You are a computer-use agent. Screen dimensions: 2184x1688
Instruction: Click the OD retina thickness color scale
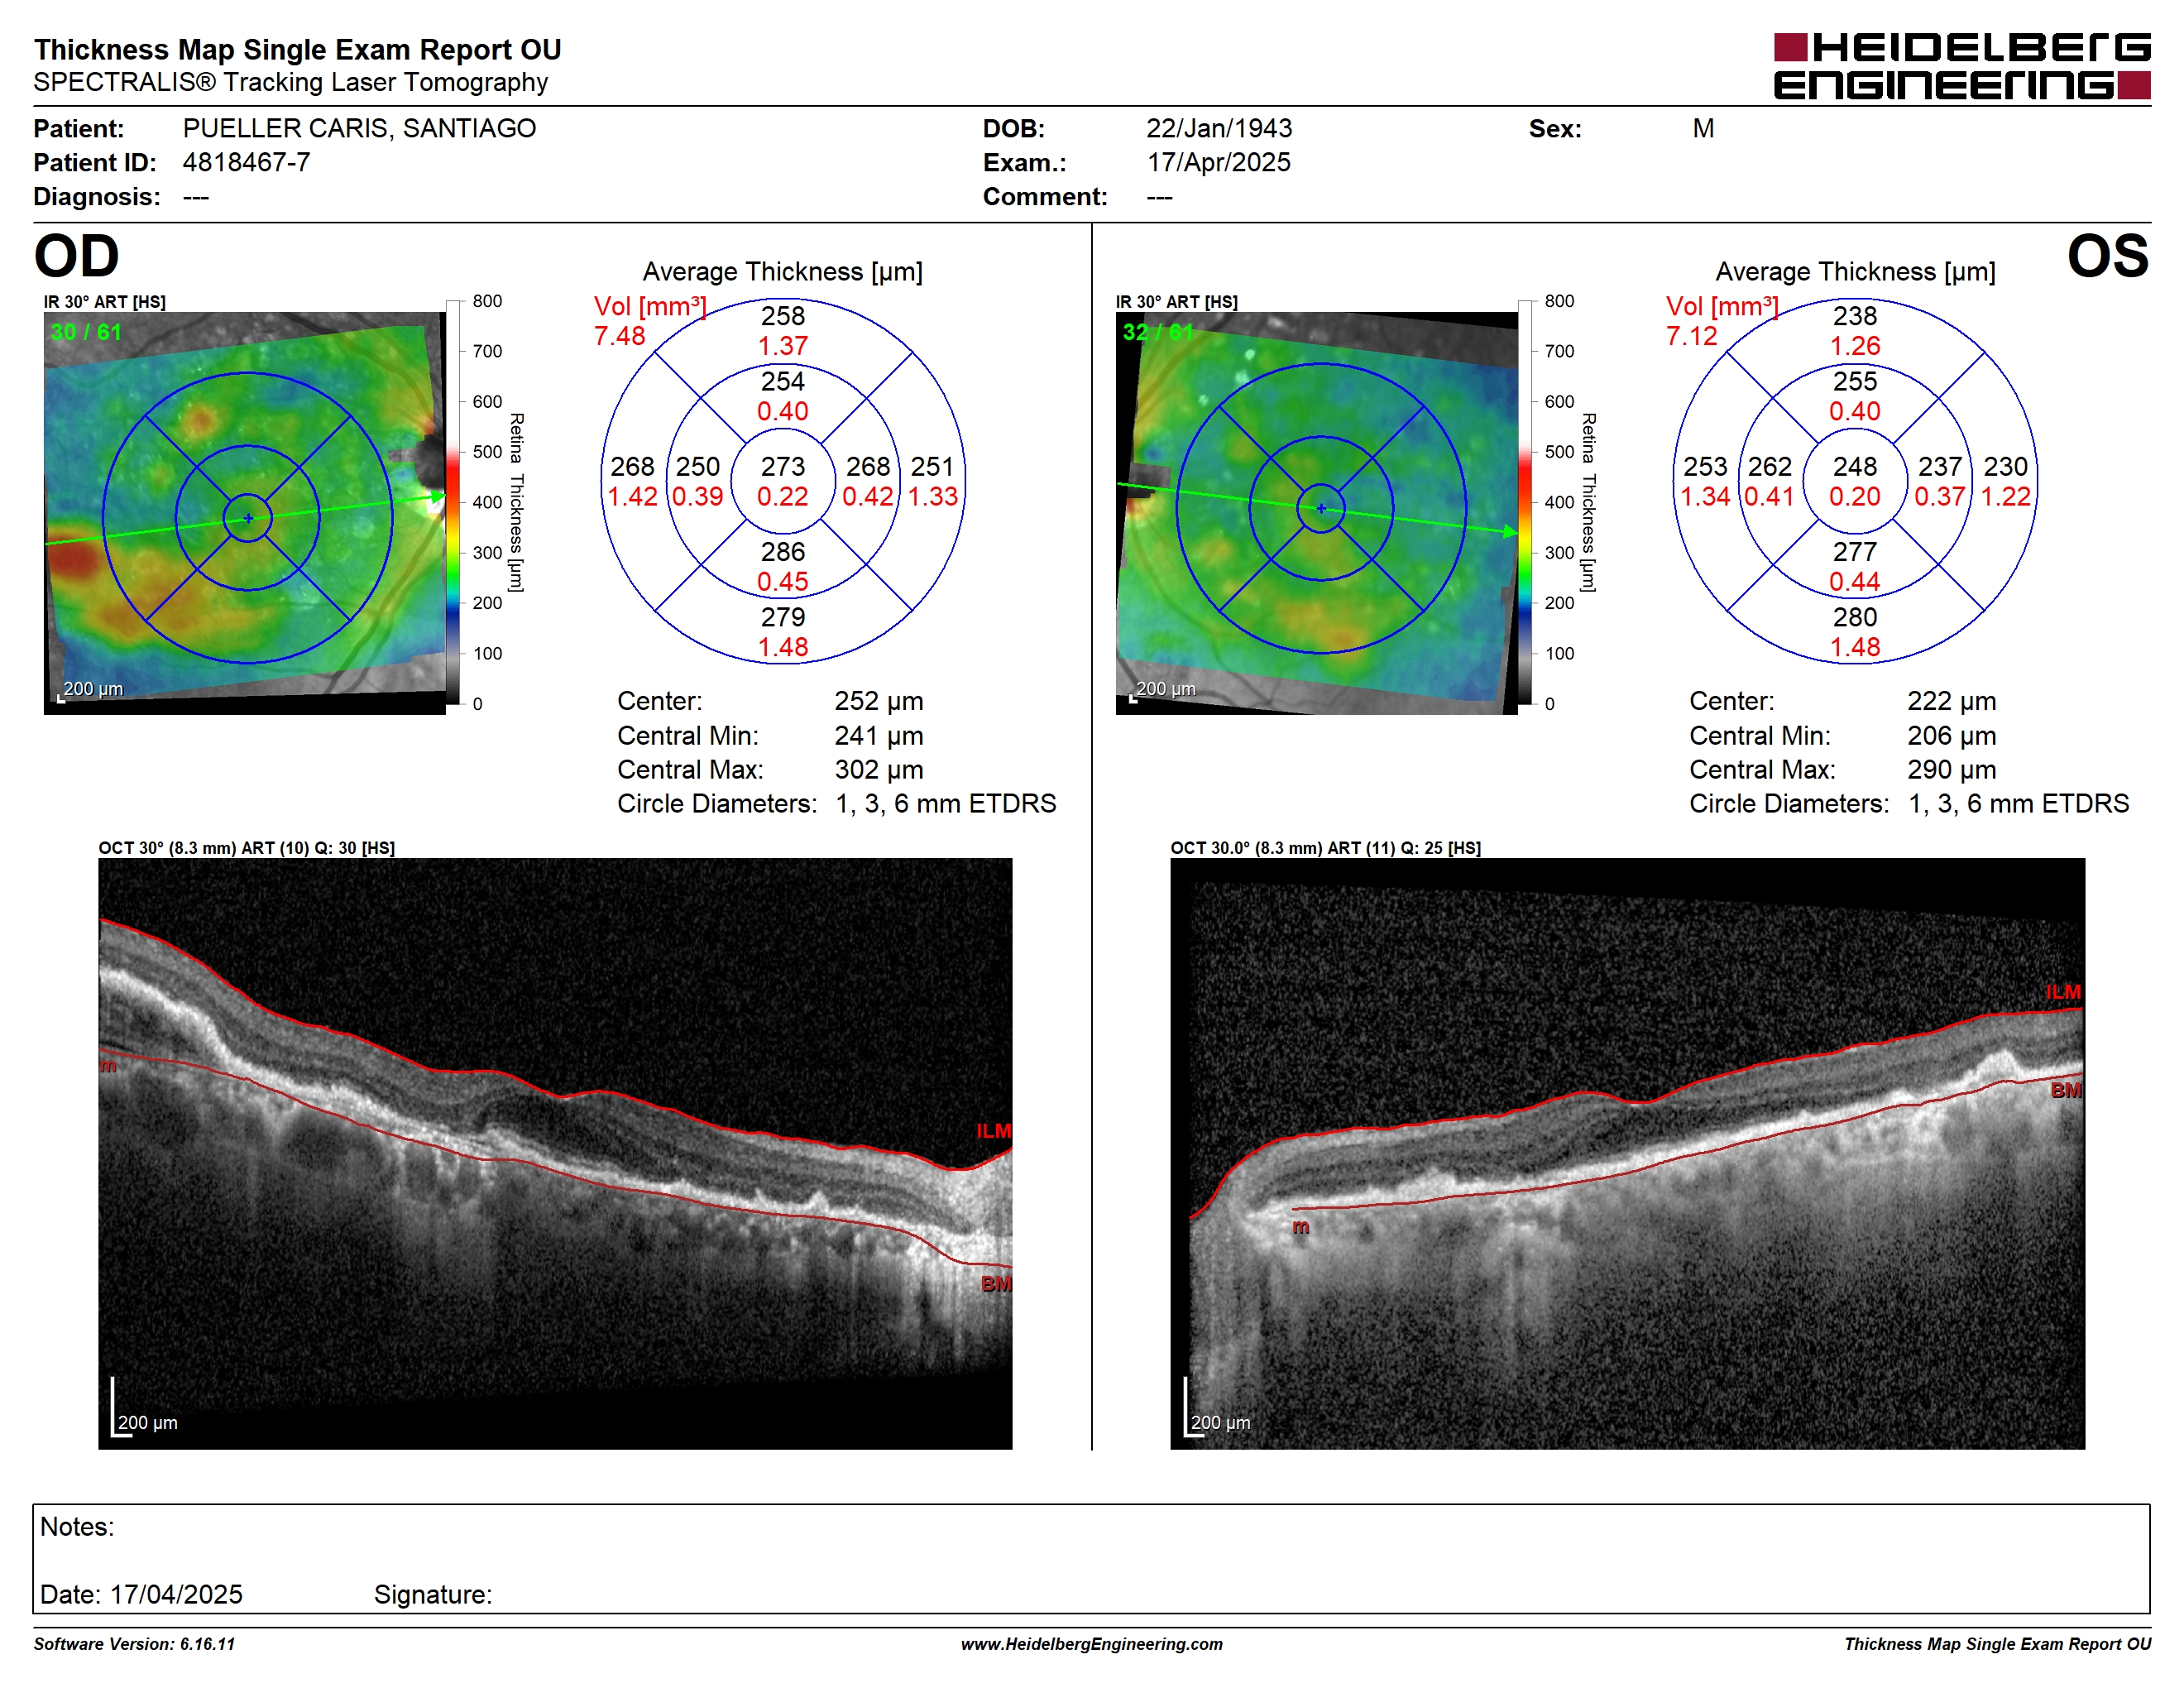(453, 502)
